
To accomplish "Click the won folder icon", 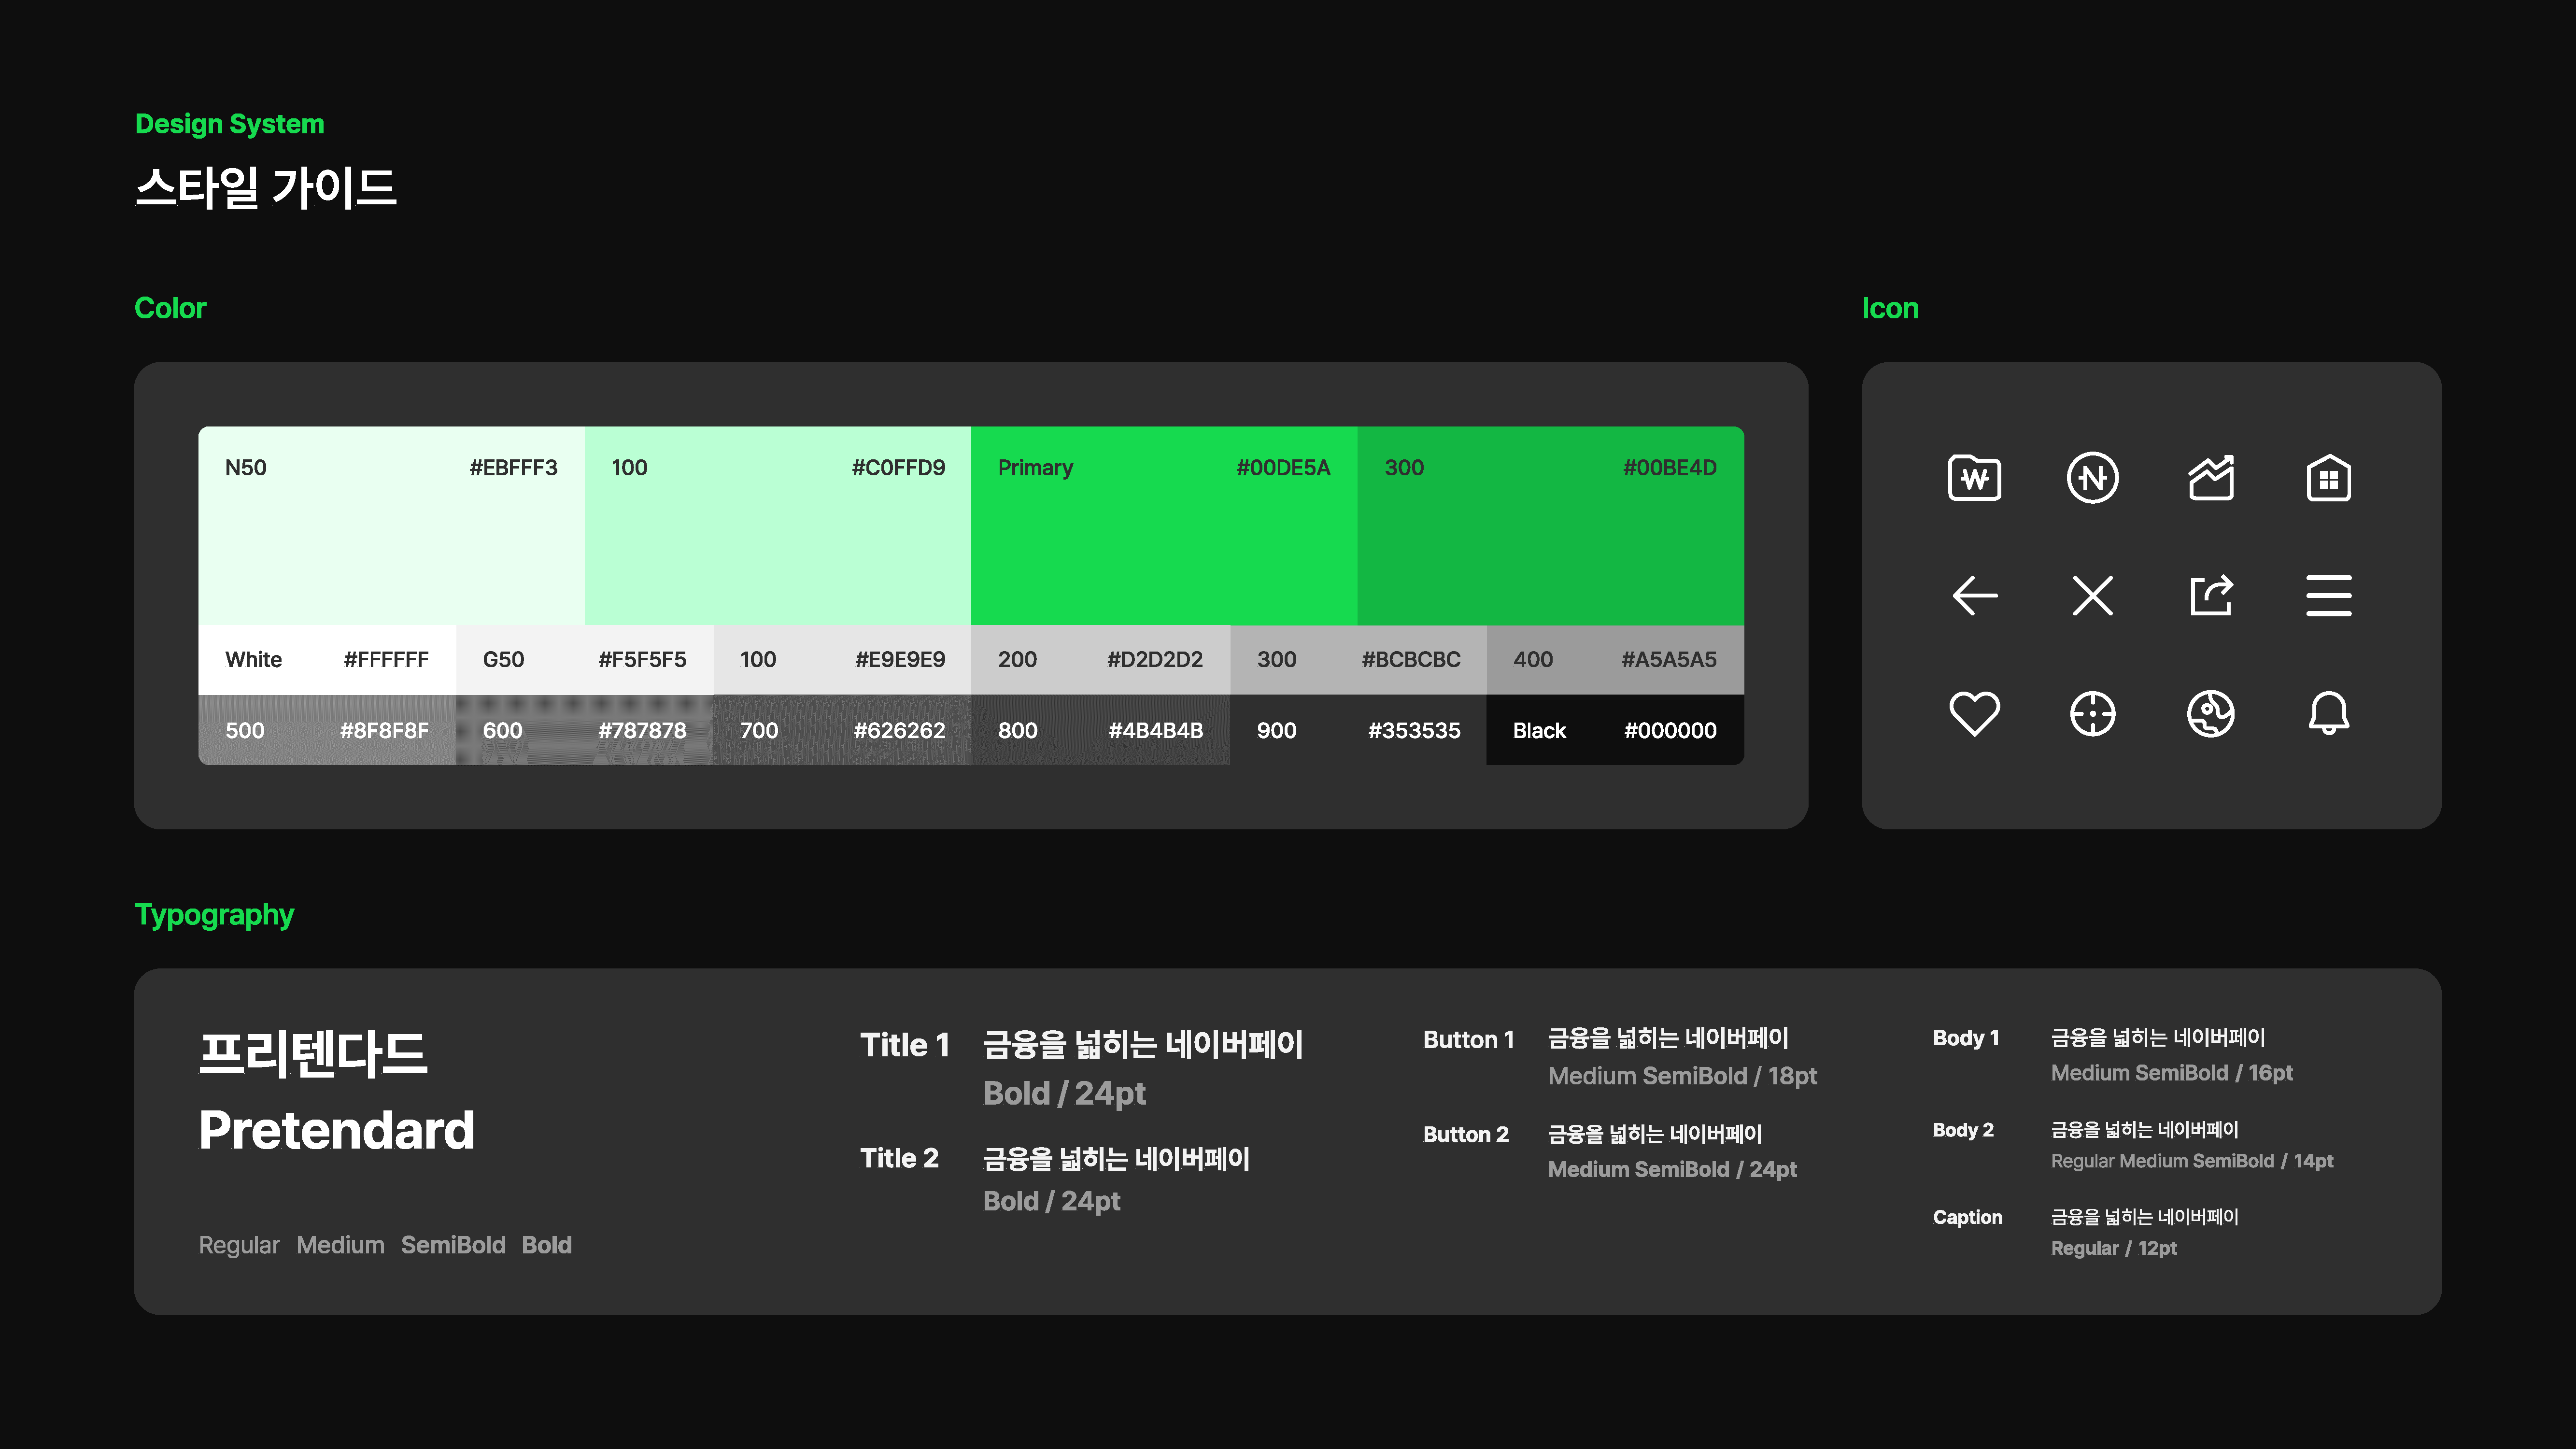I will coord(1974,478).
